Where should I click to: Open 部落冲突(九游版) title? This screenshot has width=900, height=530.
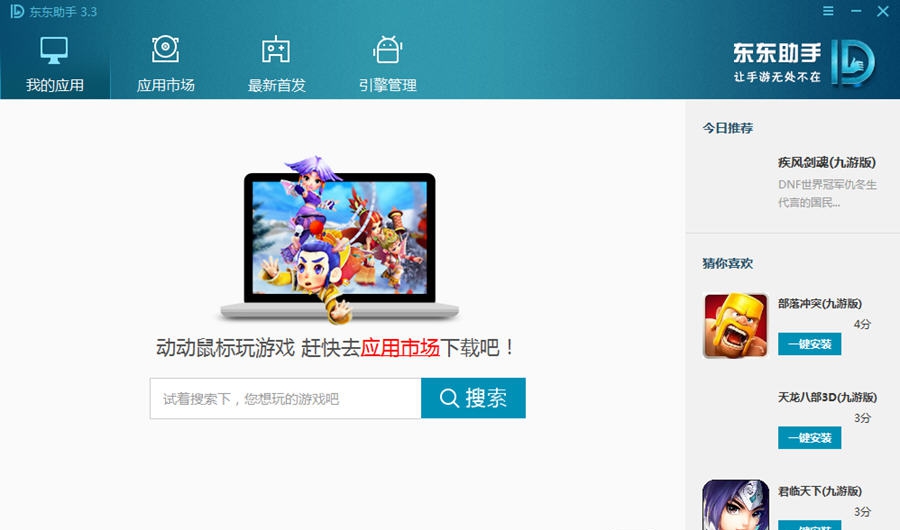click(820, 303)
